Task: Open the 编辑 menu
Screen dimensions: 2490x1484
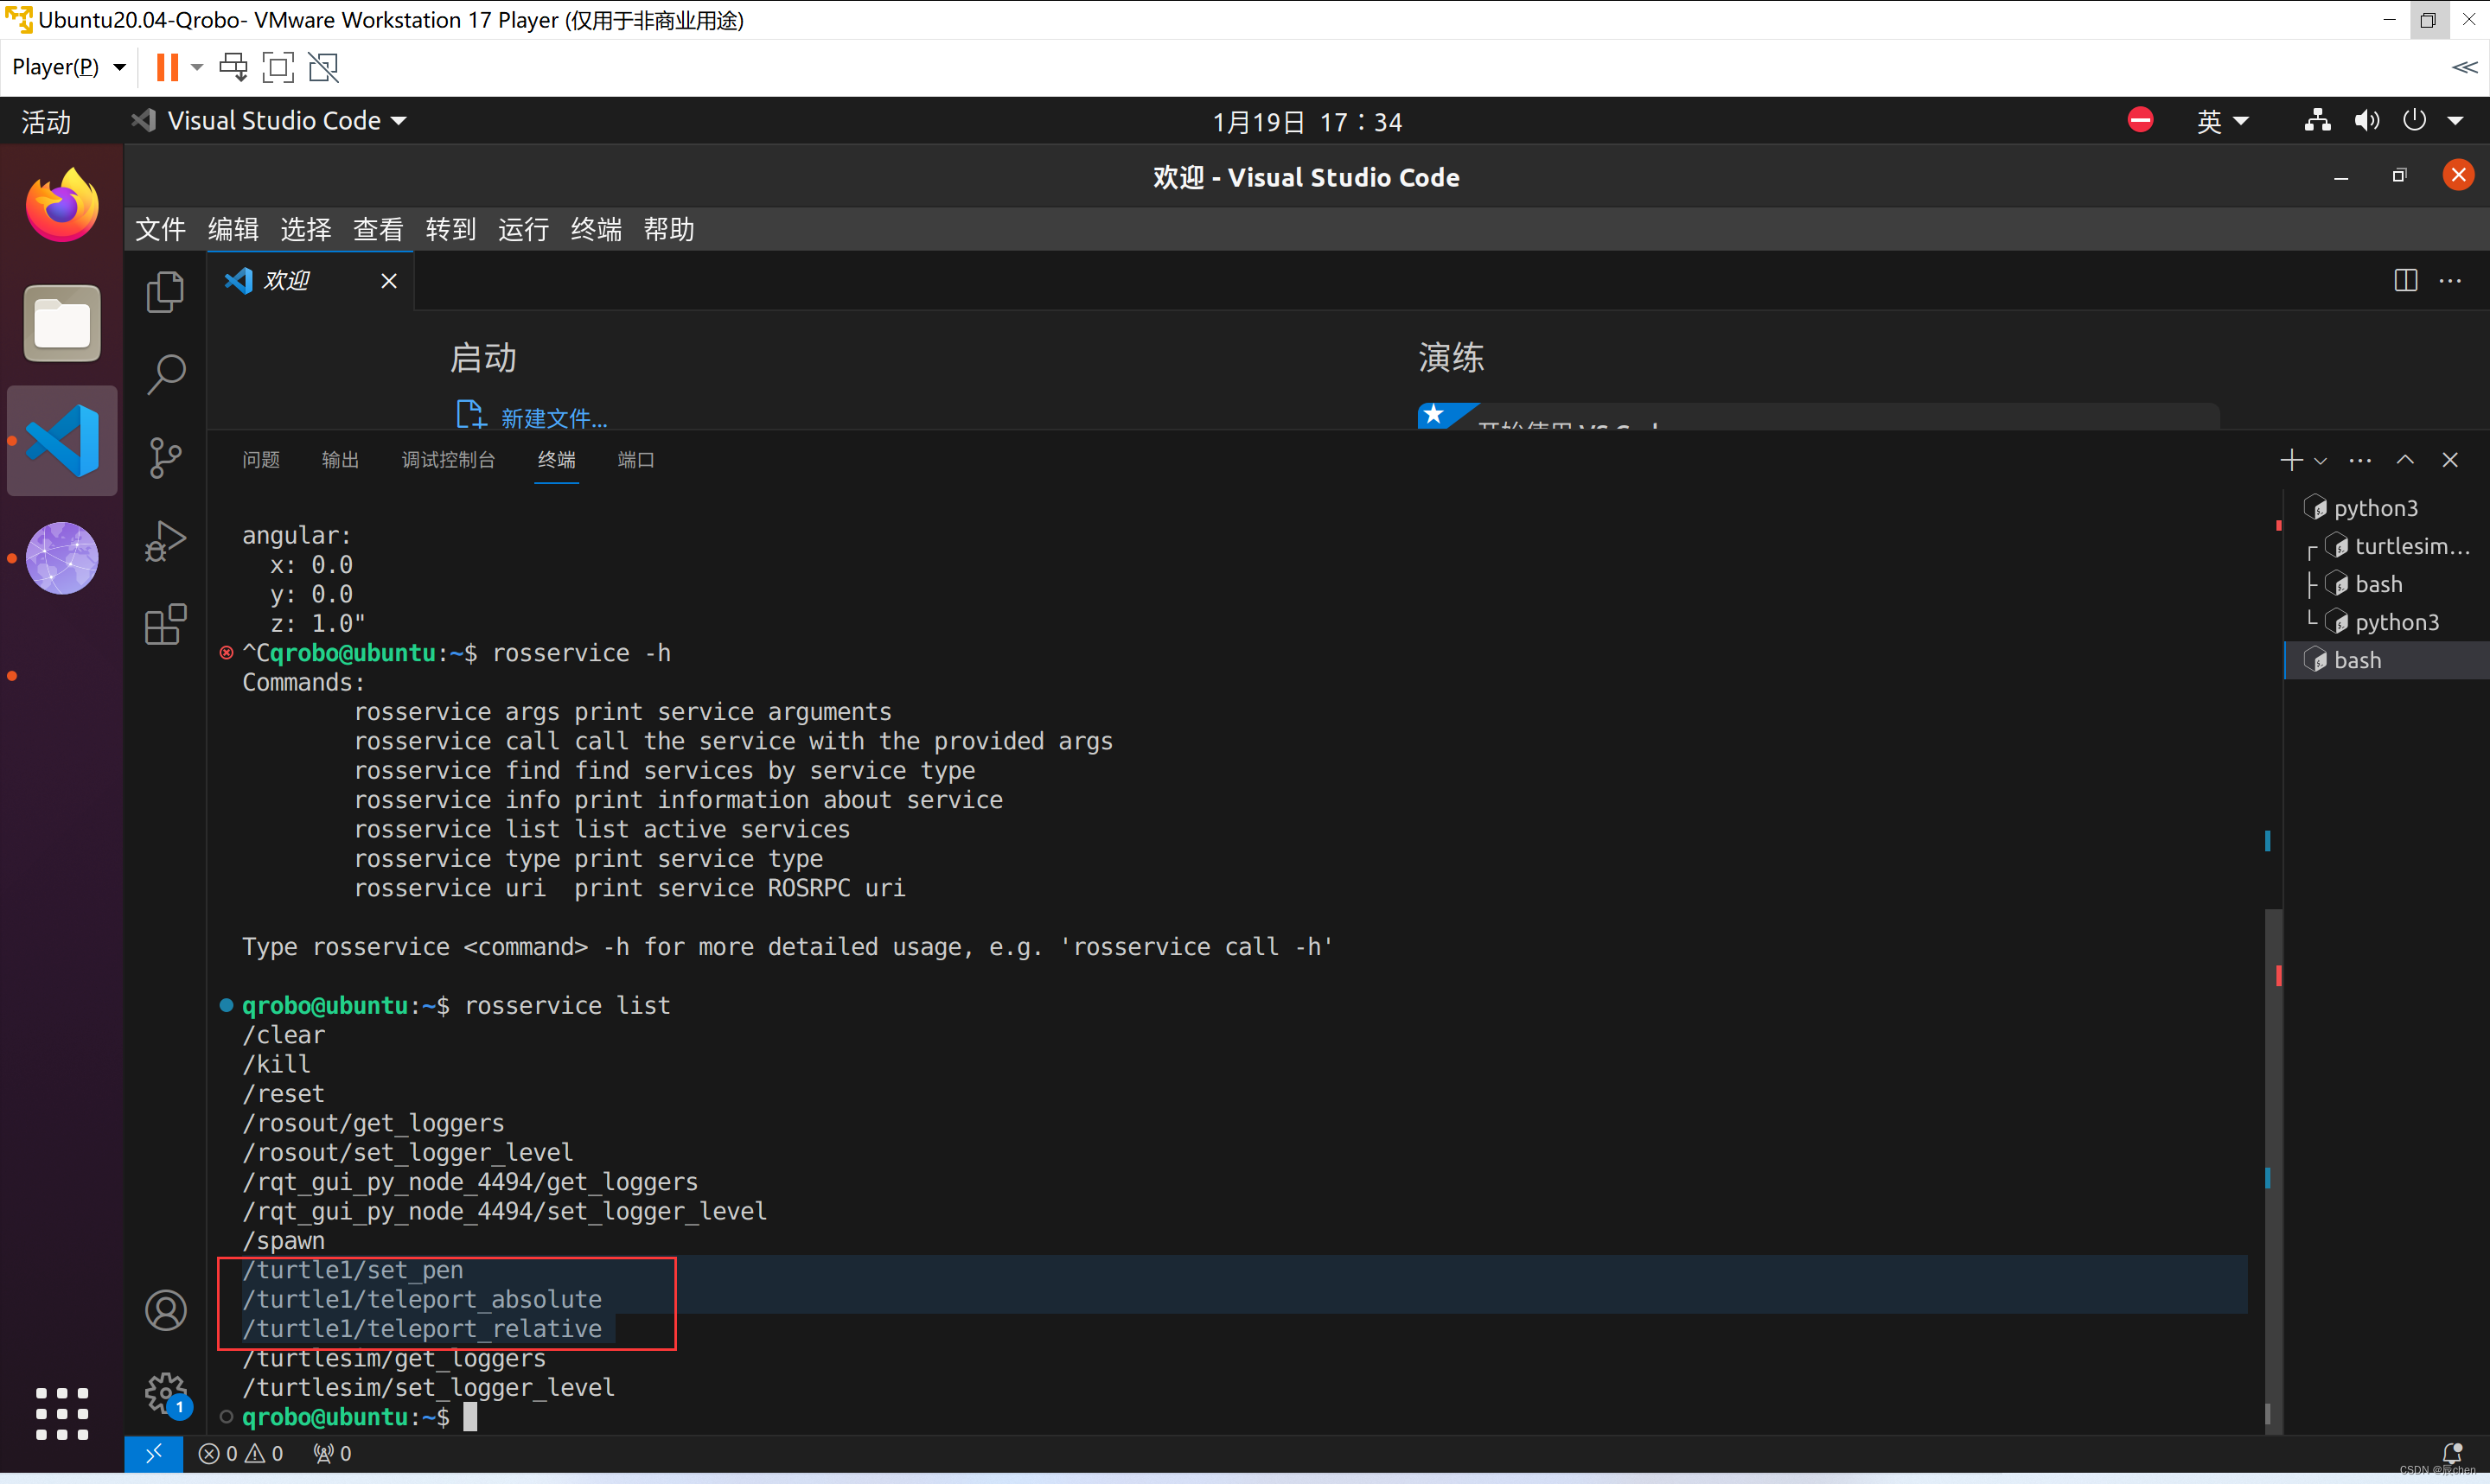Action: (233, 229)
